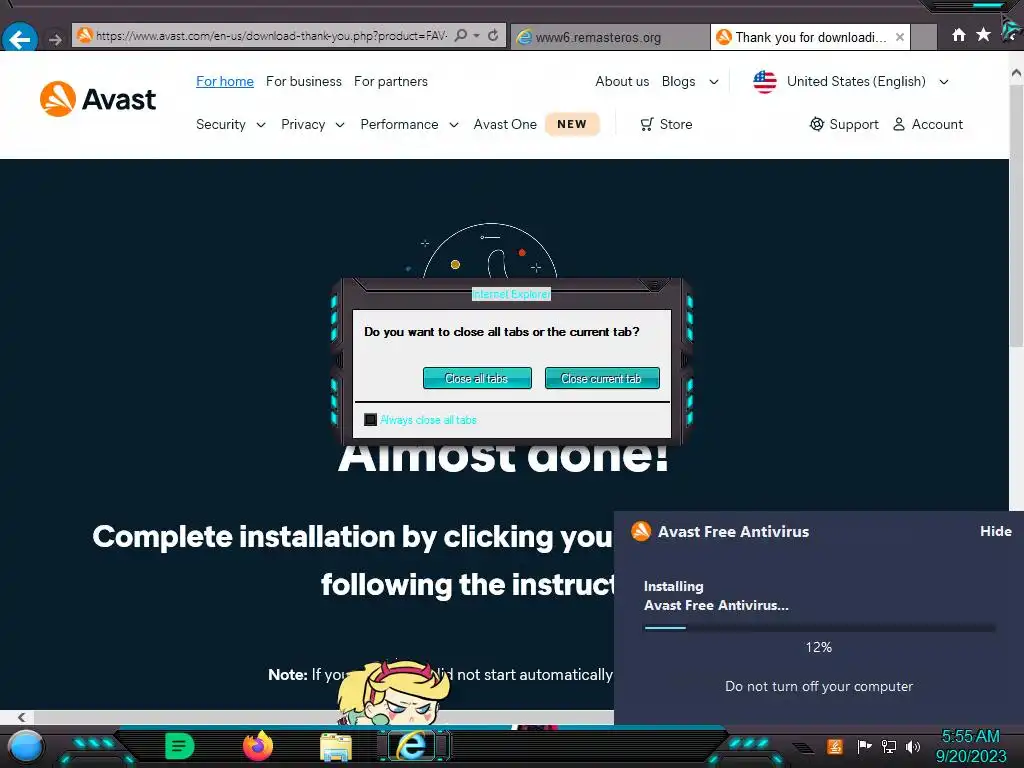Open address bar search dropdown arrow
Image resolution: width=1024 pixels, height=768 pixels.
[x=477, y=35]
